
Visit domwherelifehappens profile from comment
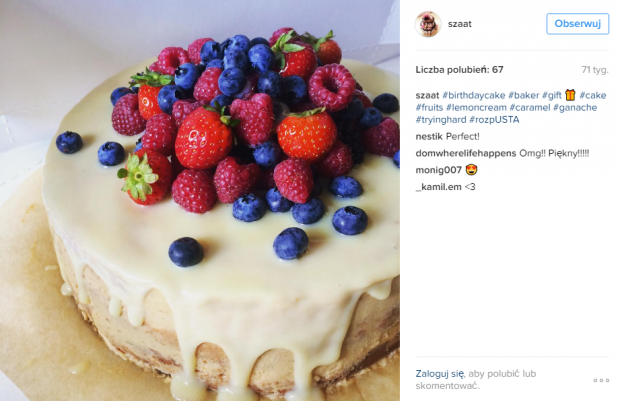pyautogui.click(x=466, y=153)
